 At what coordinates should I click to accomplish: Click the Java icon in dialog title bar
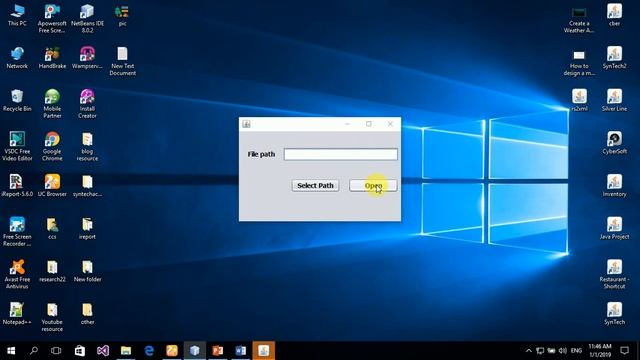[247, 124]
